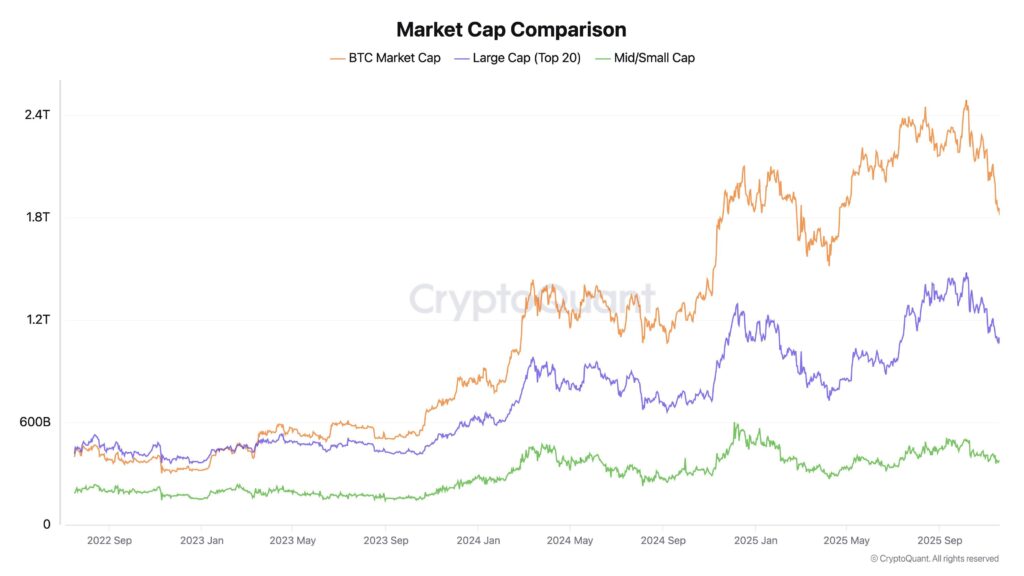
Task: Click the green Mid/Small Cap legend marker
Action: (602, 58)
